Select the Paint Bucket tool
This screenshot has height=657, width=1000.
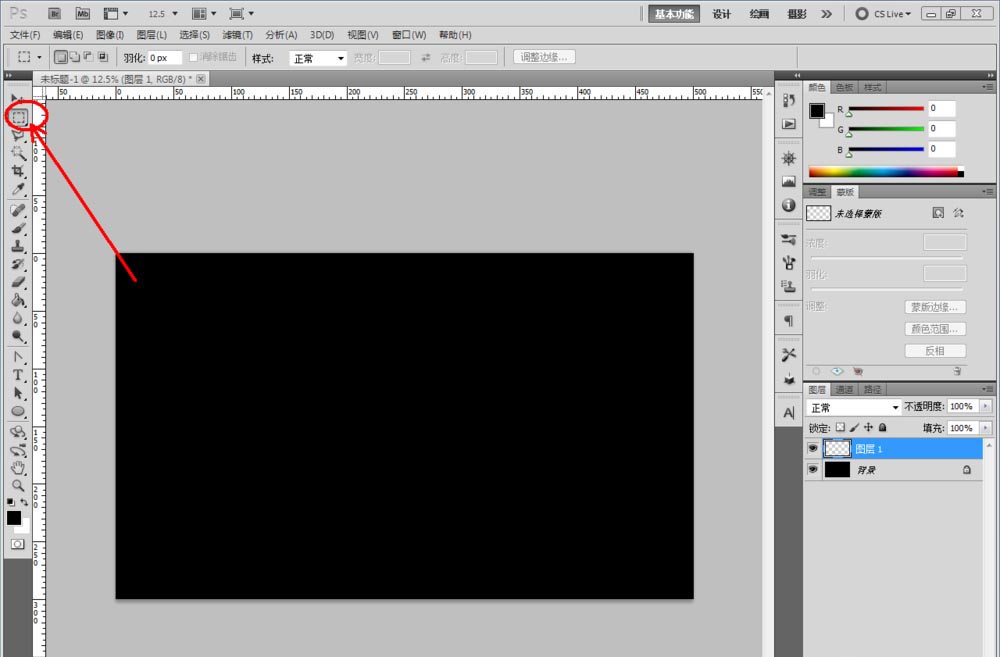point(18,300)
